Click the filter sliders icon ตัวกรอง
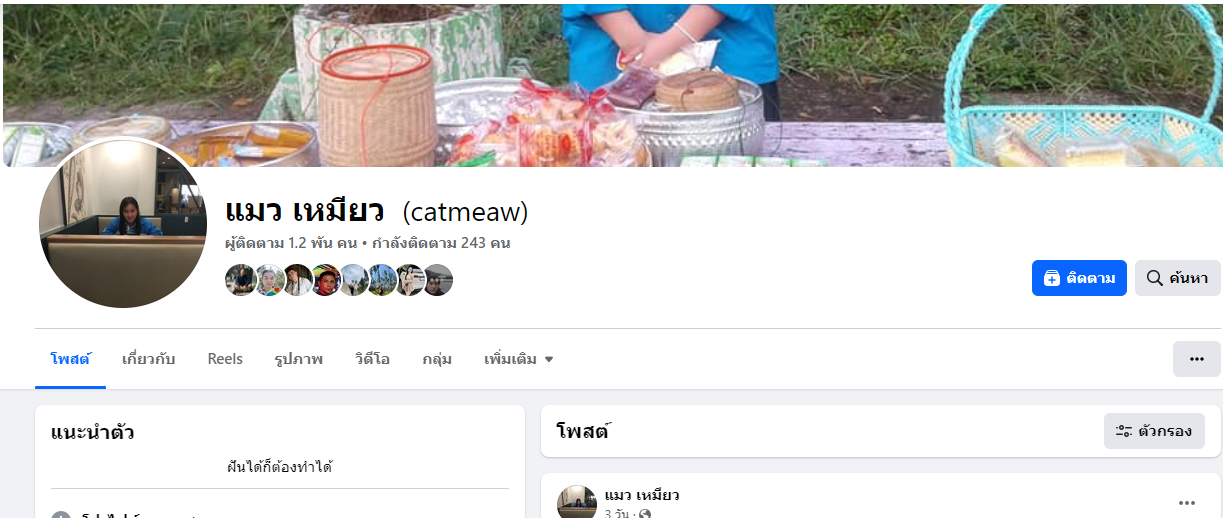 click(1123, 431)
